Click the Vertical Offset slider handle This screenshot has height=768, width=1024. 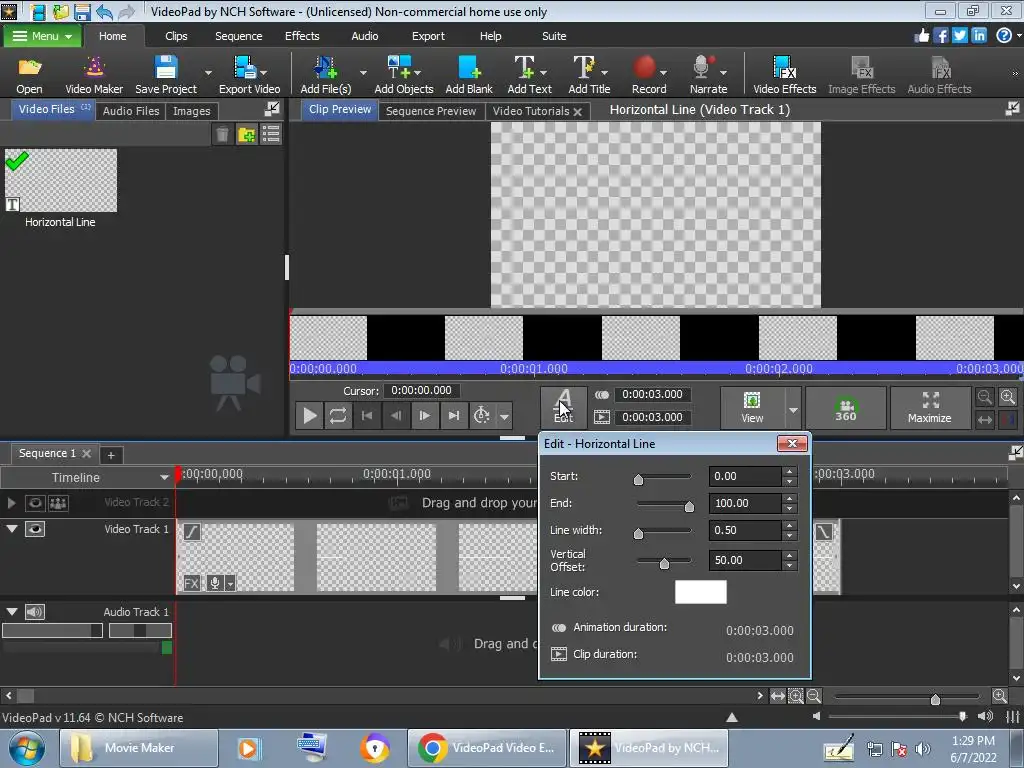(664, 563)
